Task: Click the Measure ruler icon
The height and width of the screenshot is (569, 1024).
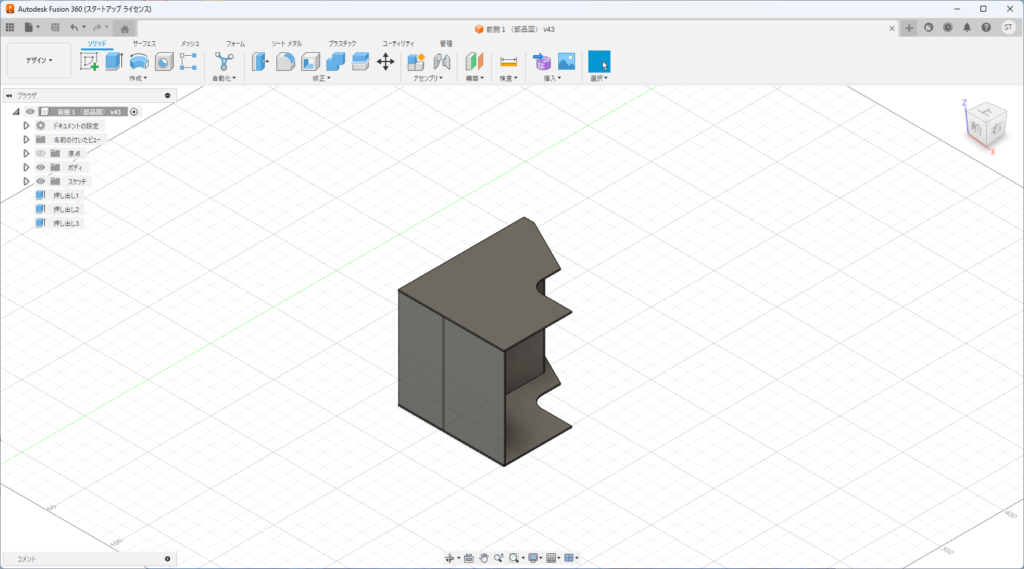Action: (508, 61)
